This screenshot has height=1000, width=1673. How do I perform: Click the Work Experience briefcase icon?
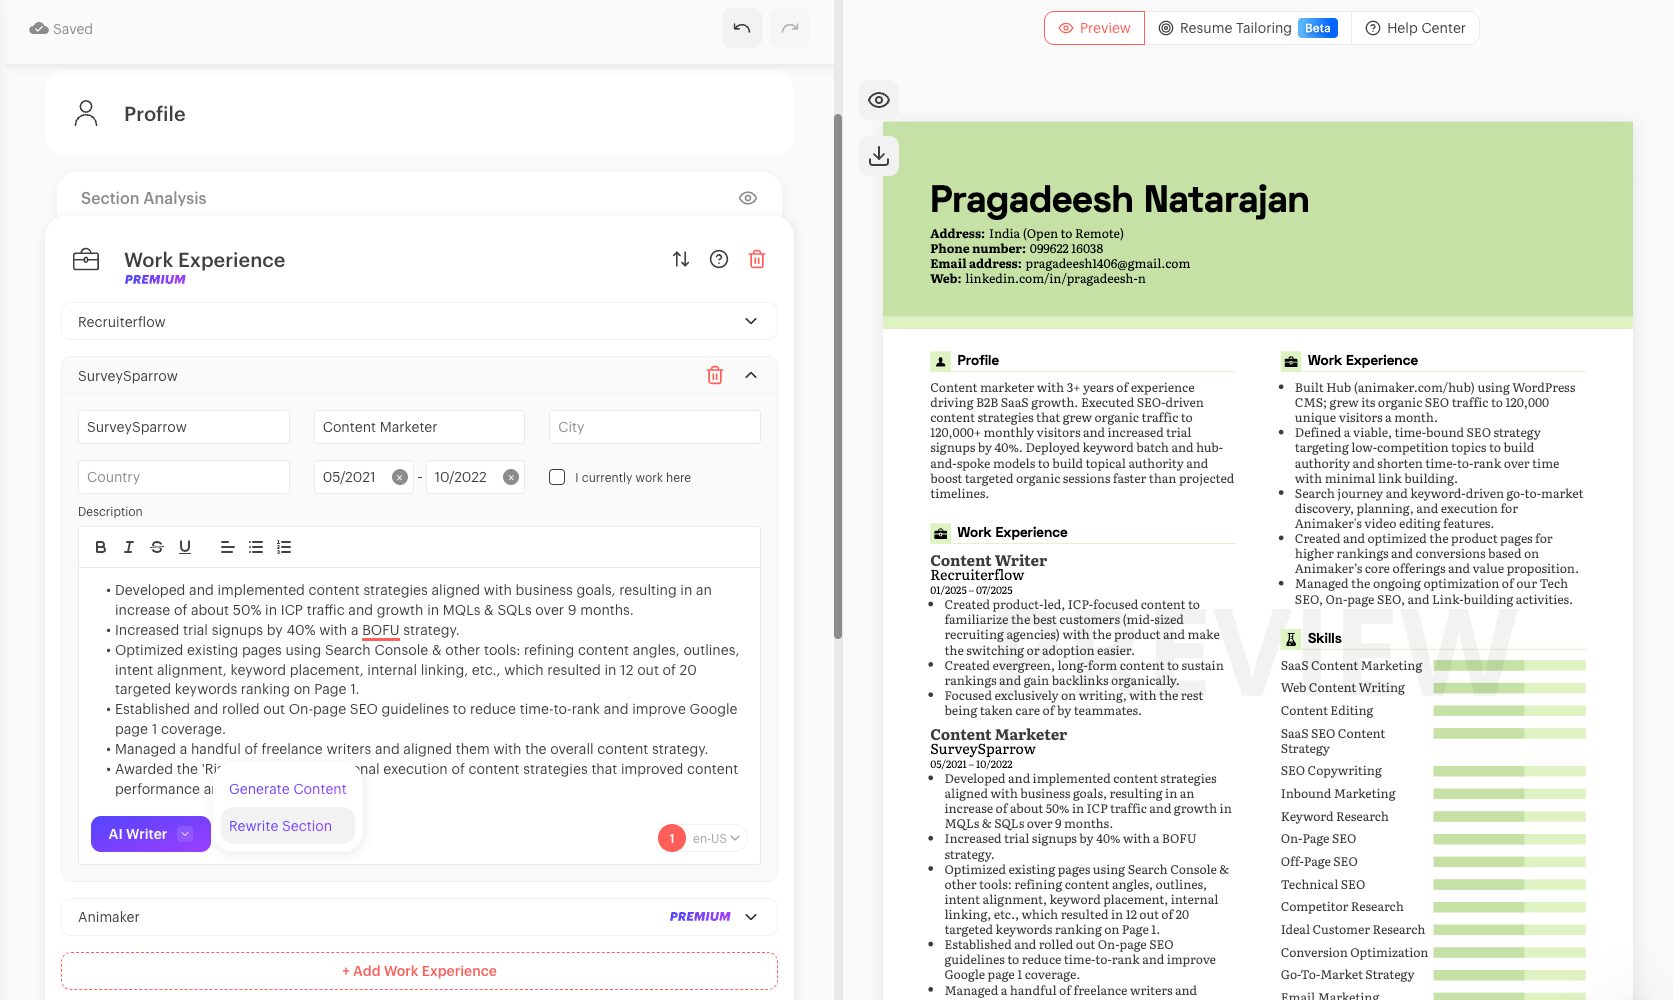tap(86, 260)
